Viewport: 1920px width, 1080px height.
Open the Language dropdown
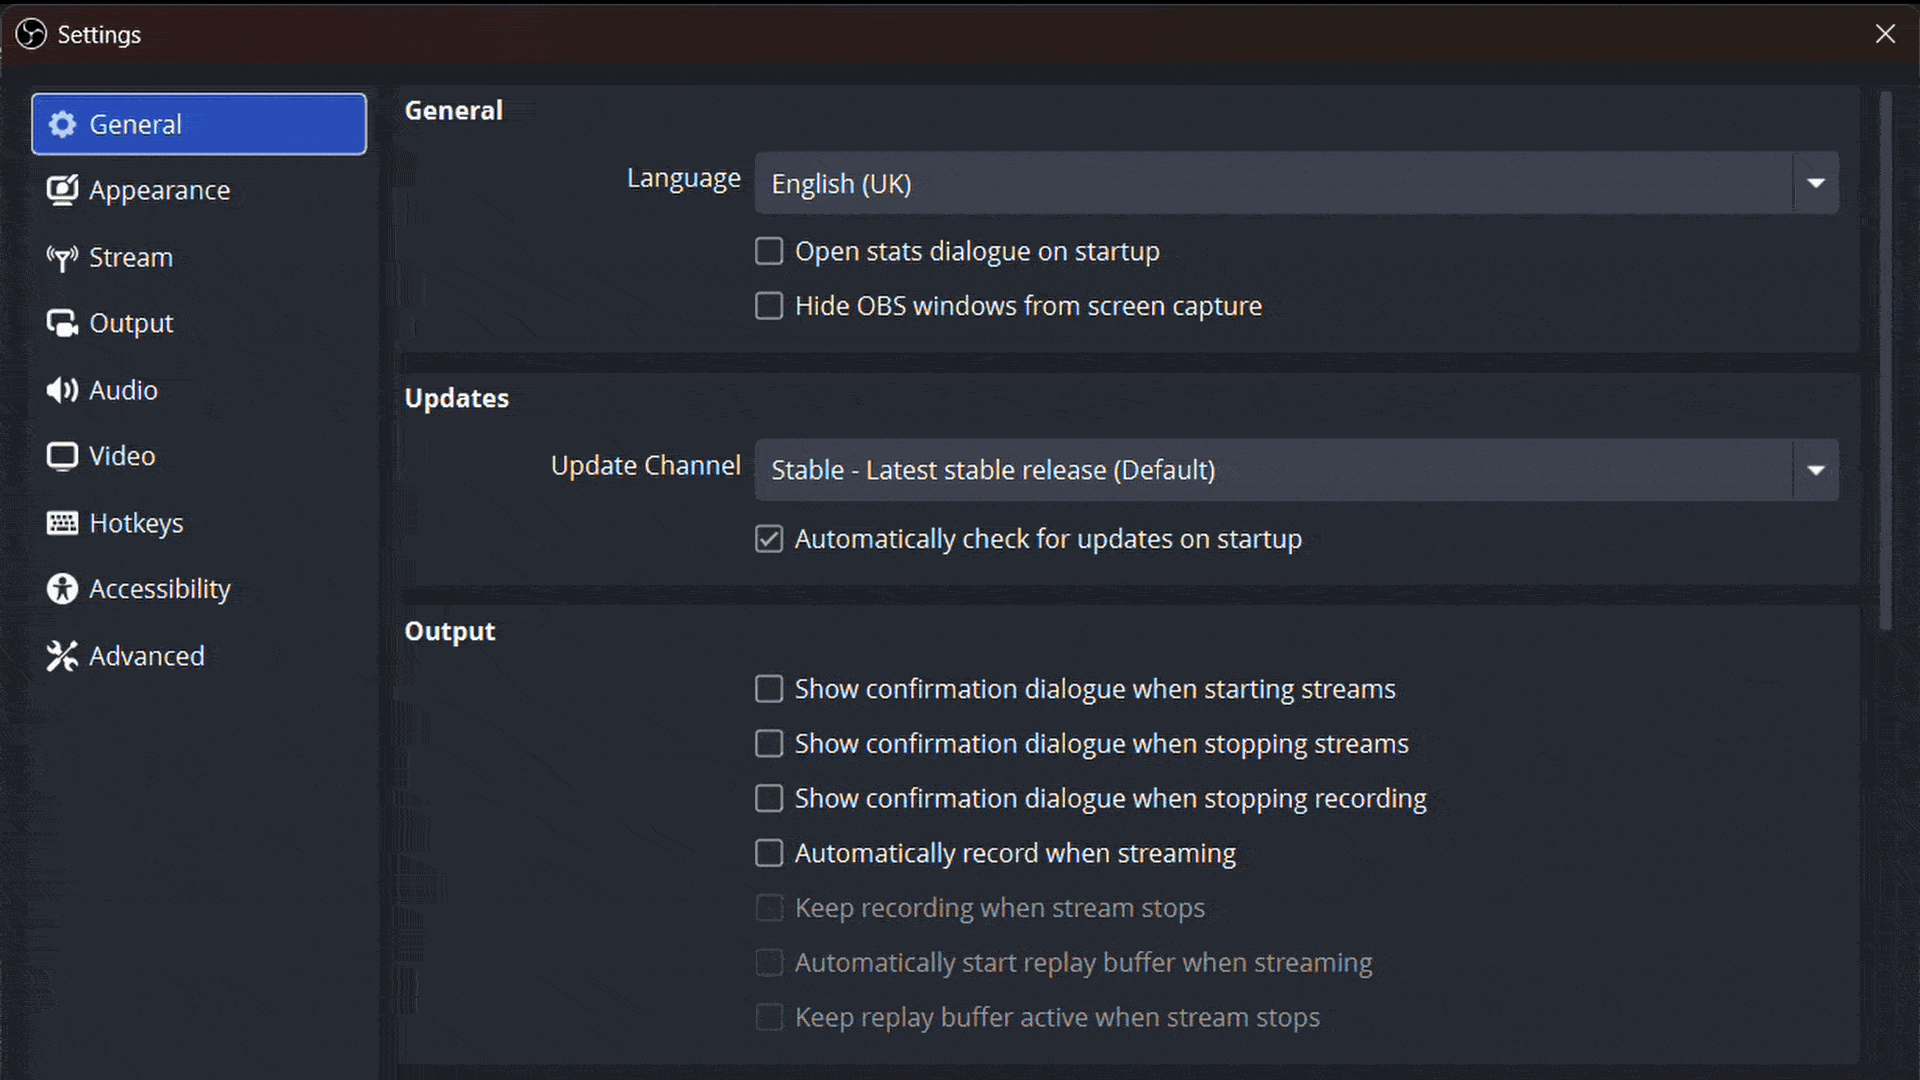click(x=1296, y=183)
